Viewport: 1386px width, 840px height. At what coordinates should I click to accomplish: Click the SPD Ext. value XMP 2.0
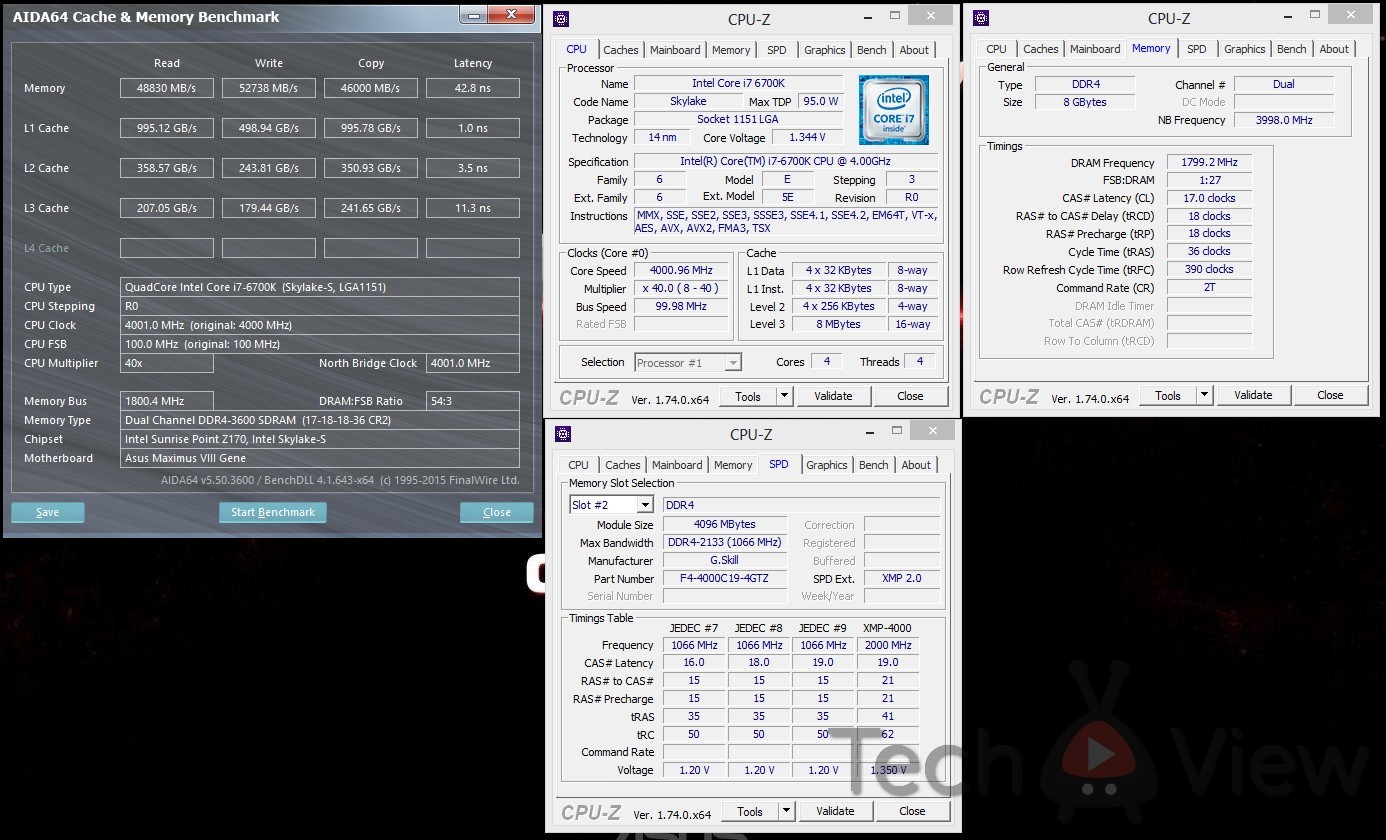click(902, 579)
